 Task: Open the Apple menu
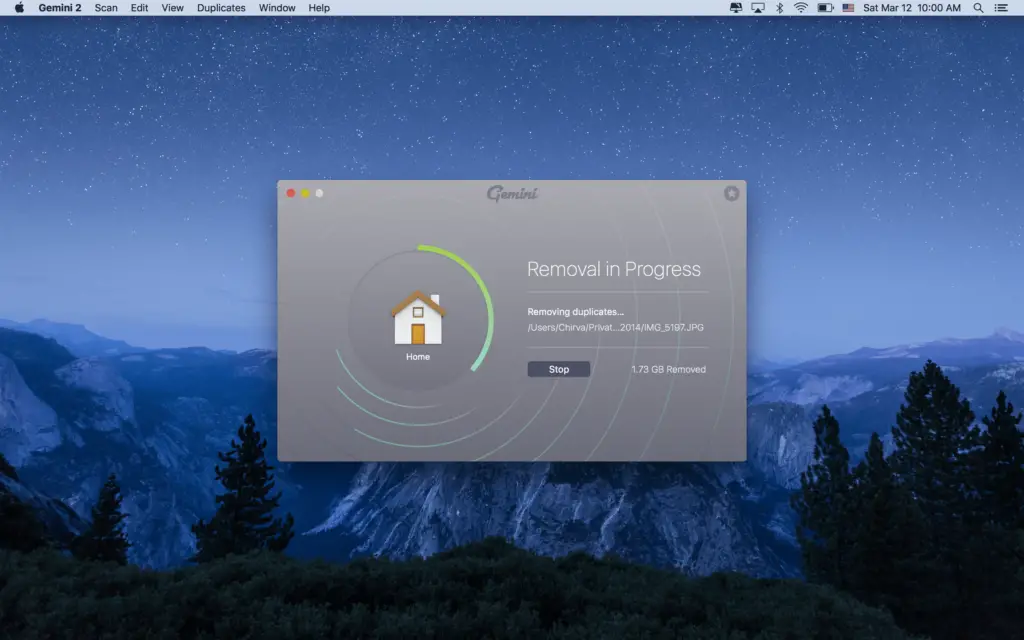19,8
